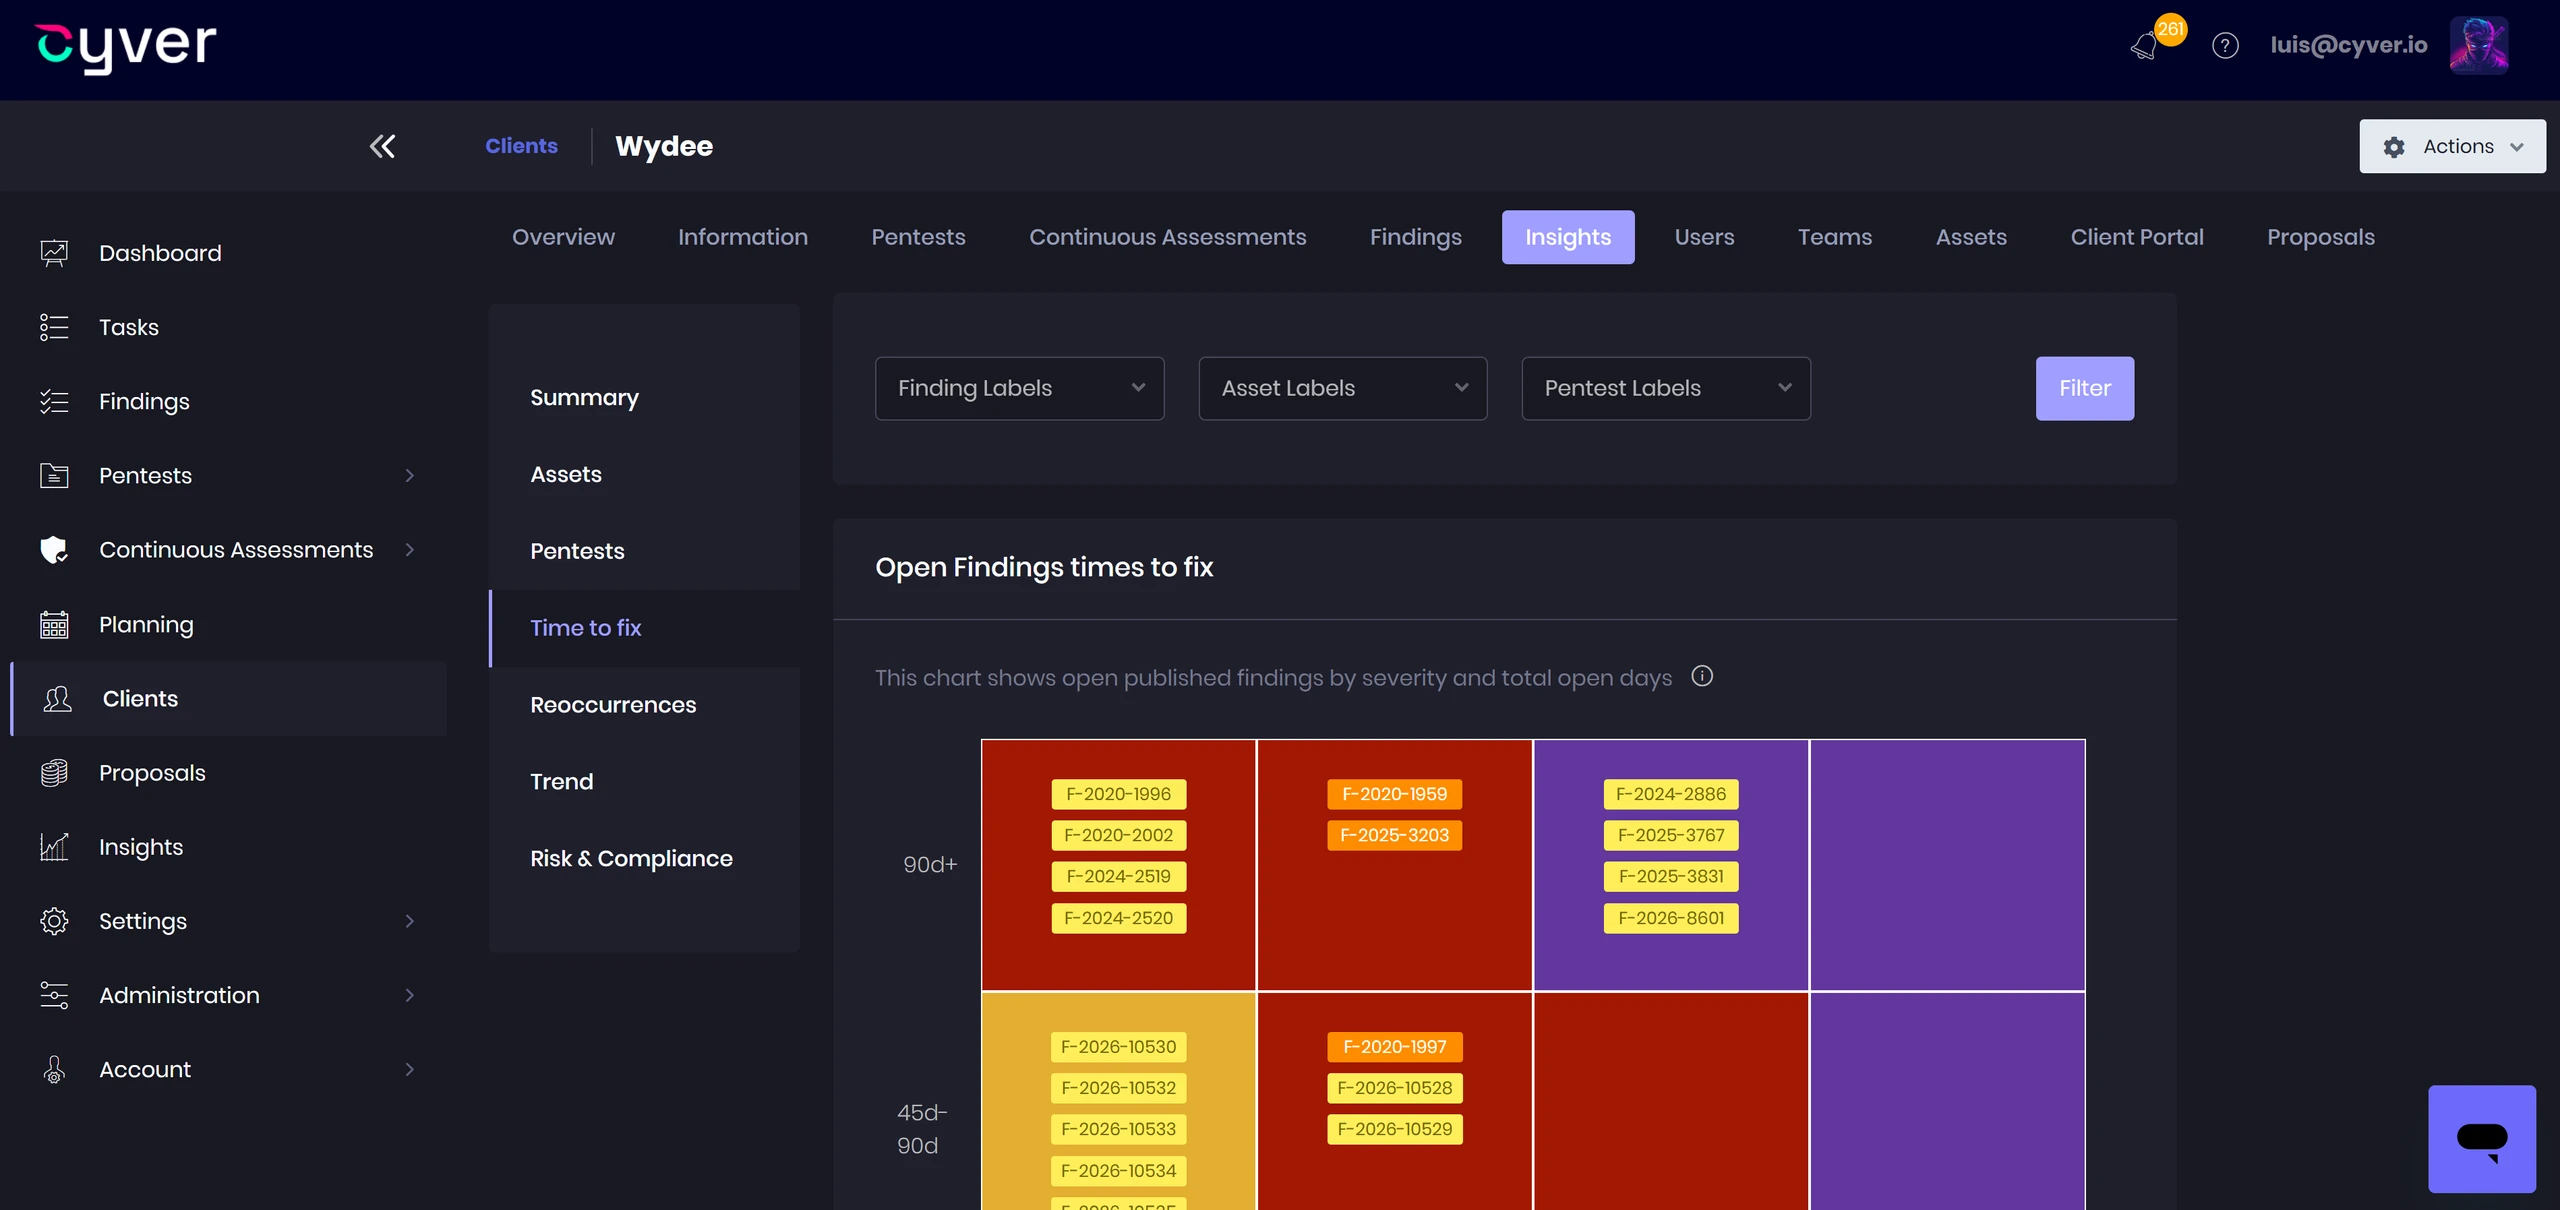The width and height of the screenshot is (2560, 1210).
Task: Click the chart info icon
Action: click(x=1702, y=677)
